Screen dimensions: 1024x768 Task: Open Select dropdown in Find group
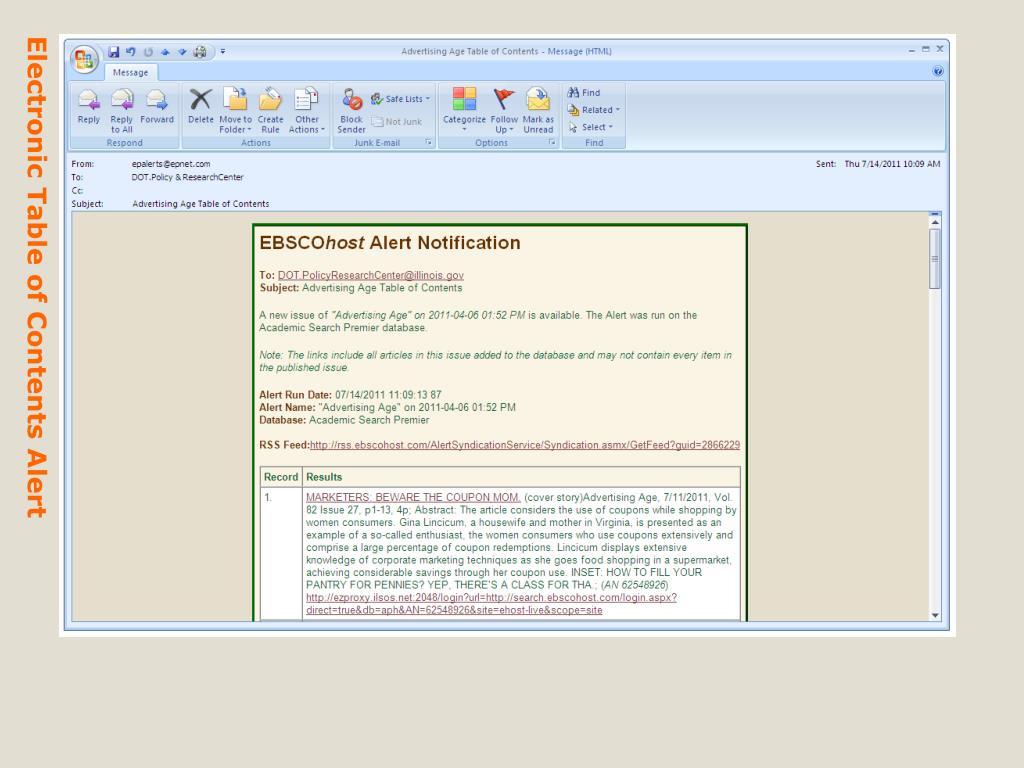tap(590, 127)
